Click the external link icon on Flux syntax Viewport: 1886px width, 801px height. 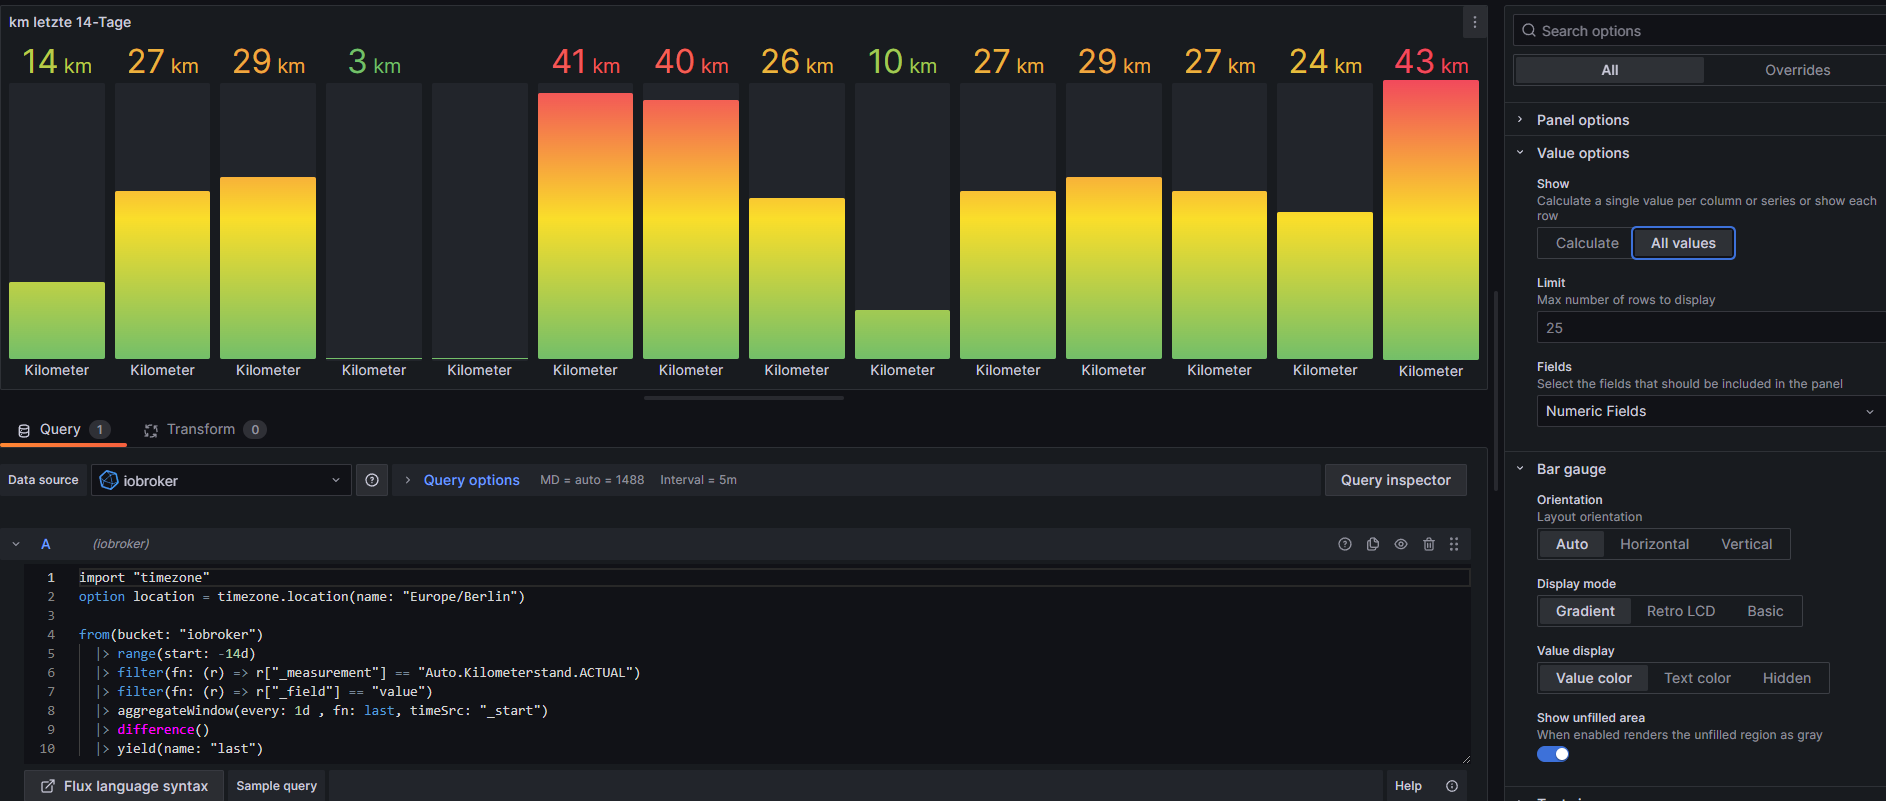(47, 786)
